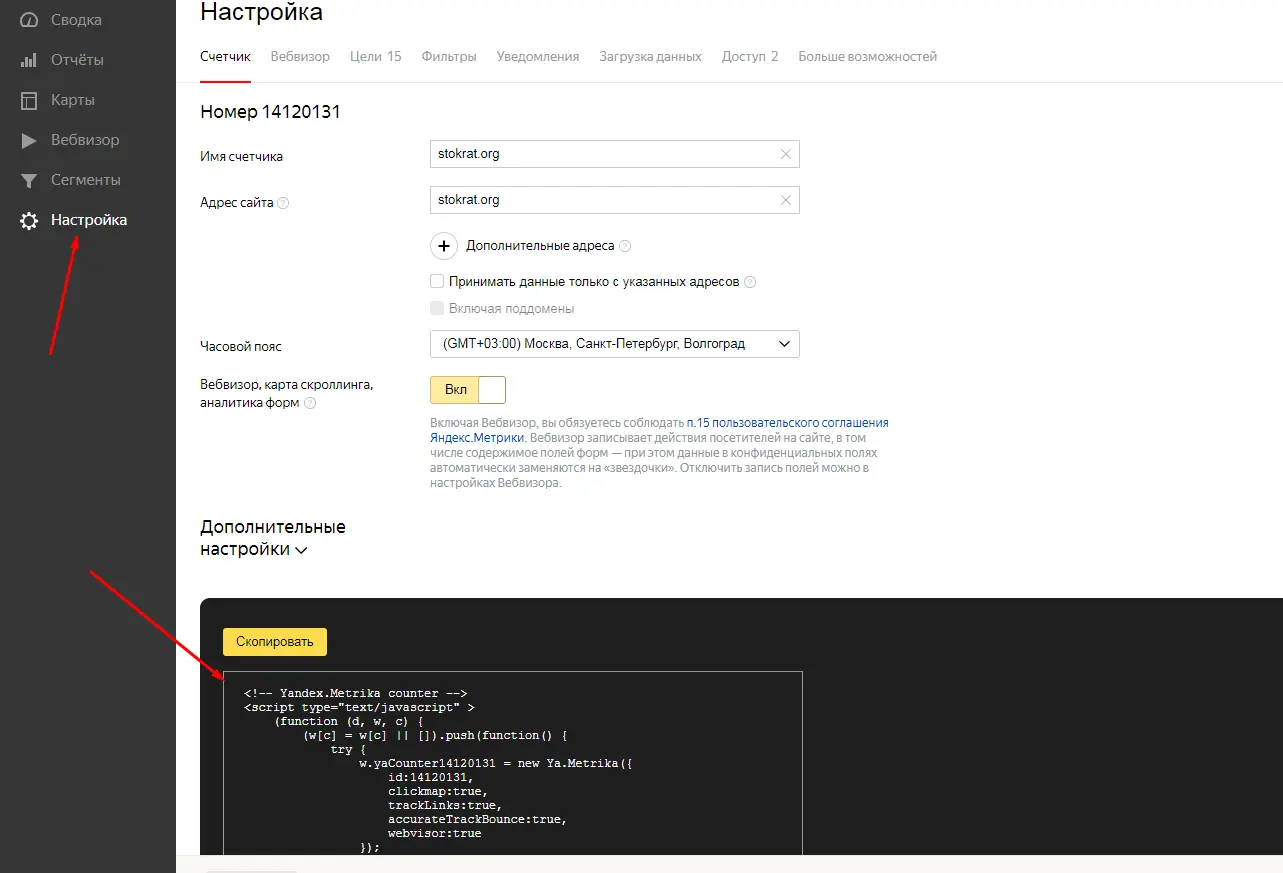
Task: Open the п.15 пользовательского соглашения link
Action: click(x=788, y=423)
